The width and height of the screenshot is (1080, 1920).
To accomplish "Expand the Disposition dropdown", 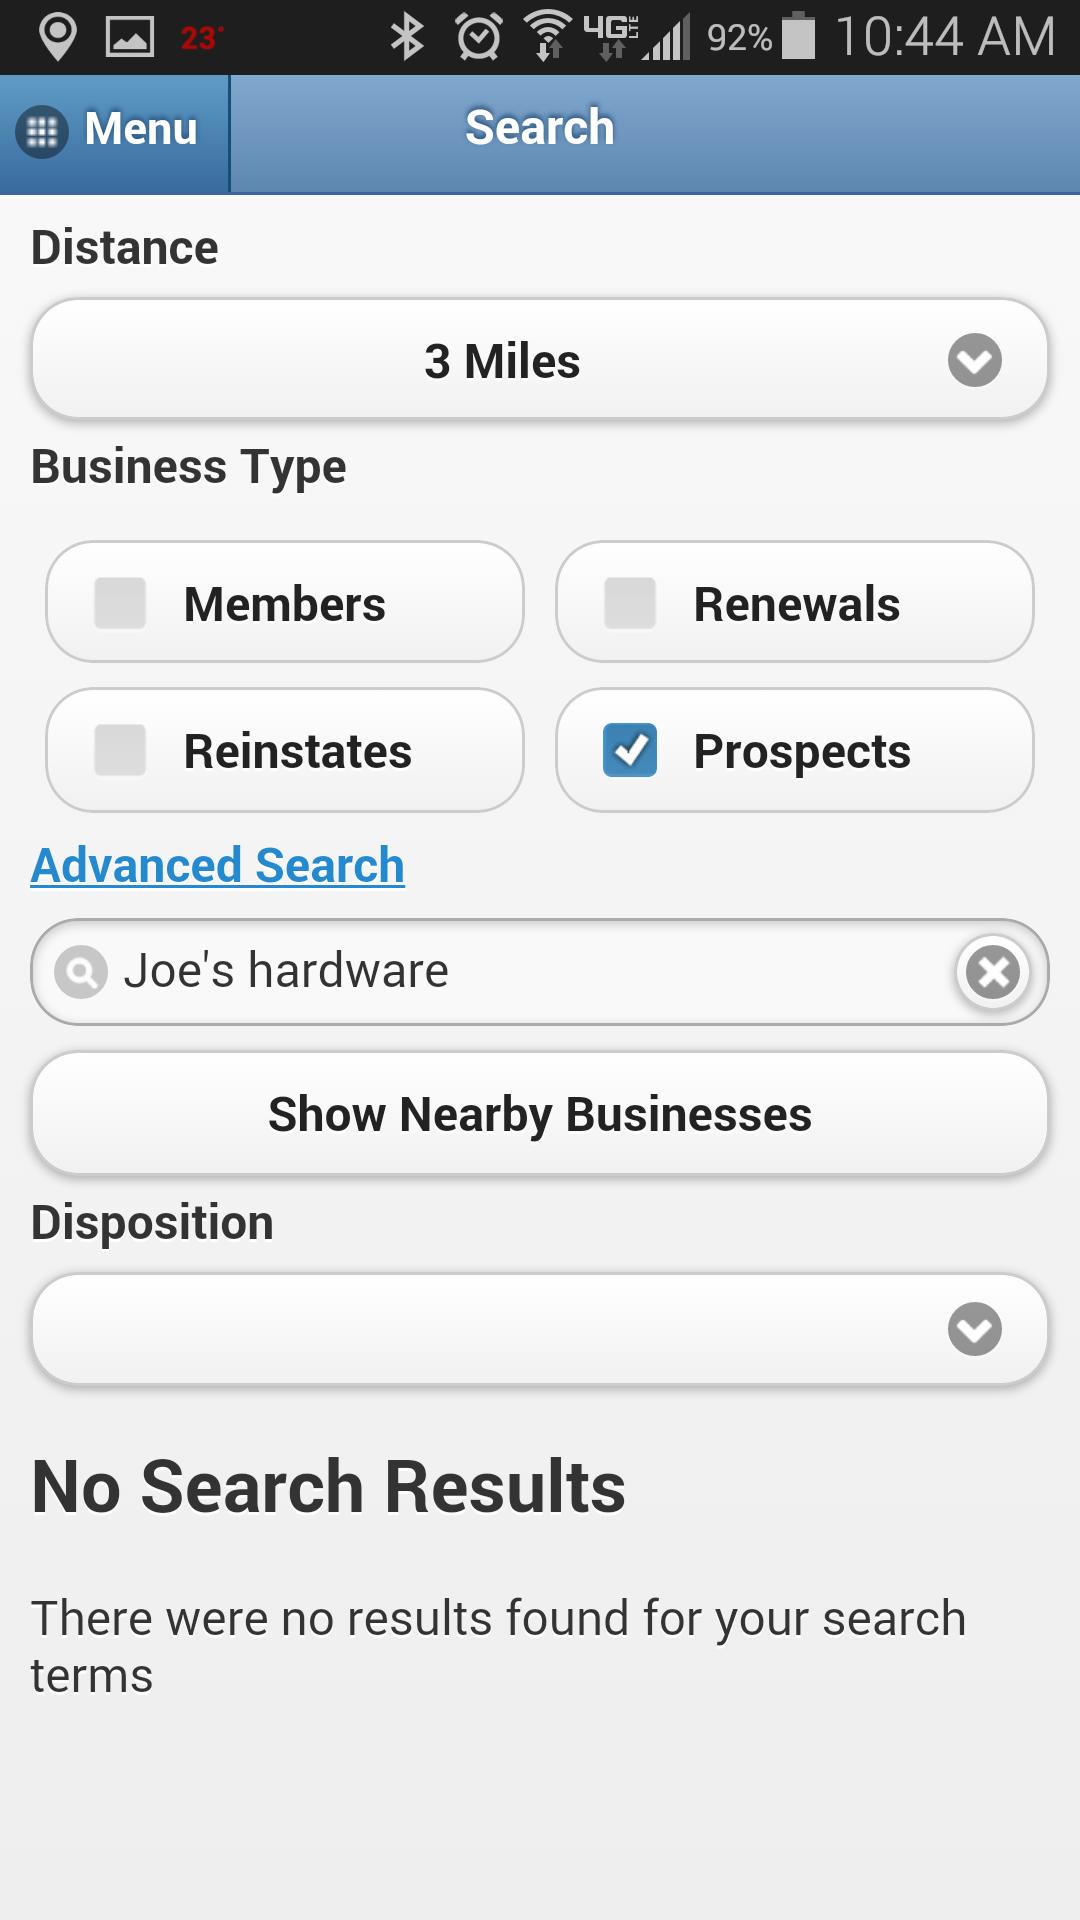I will tap(540, 1329).
